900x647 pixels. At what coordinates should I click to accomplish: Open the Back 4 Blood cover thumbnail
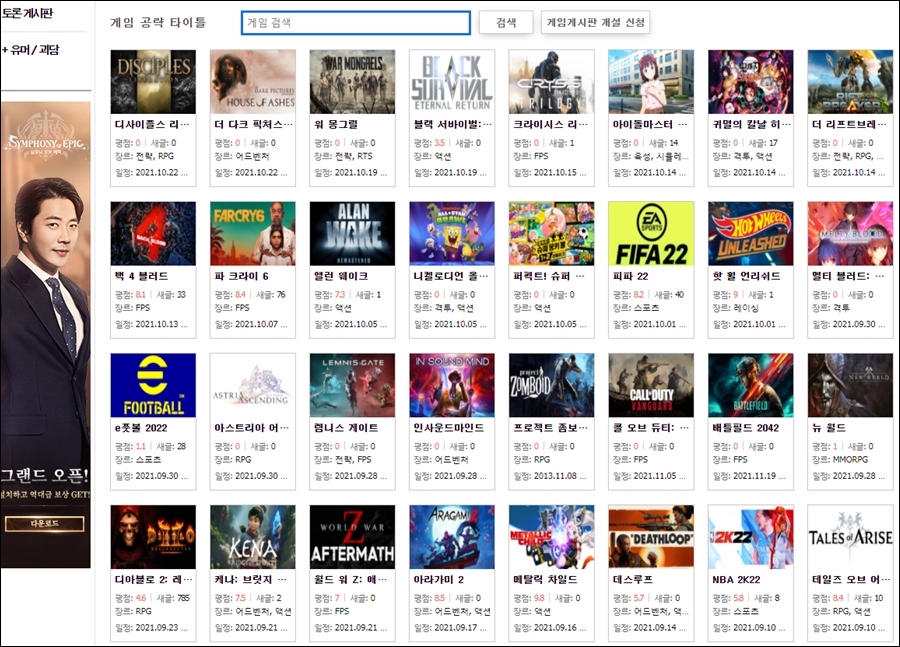pyautogui.click(x=153, y=234)
